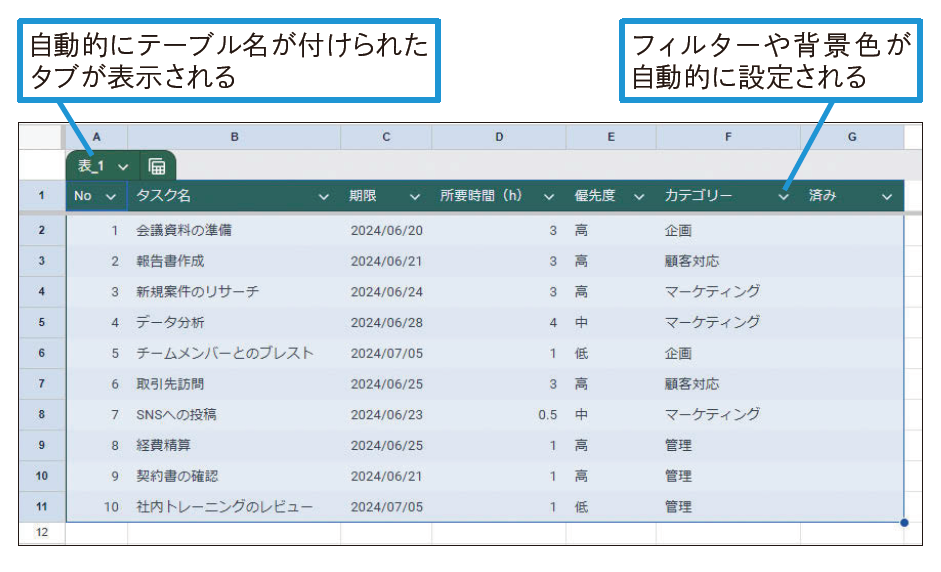This screenshot has width=941, height=572.
Task: Open the table view icon next to 表_1
Action: tap(157, 166)
